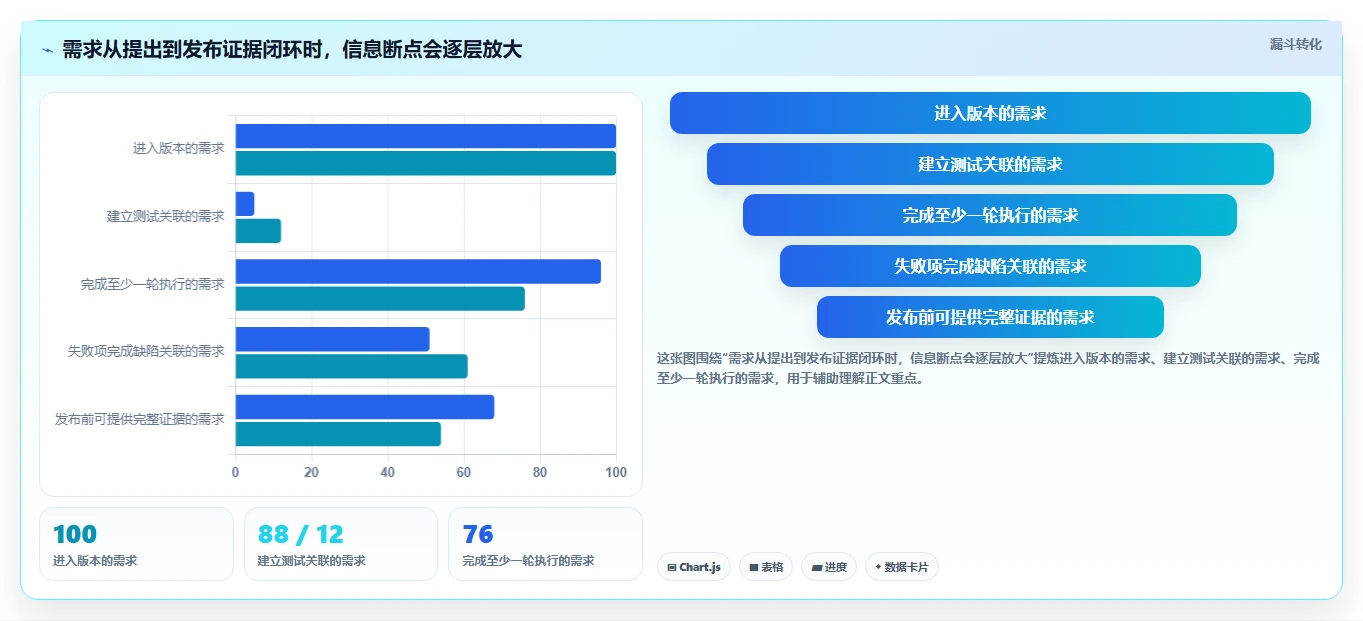Click the teal bar for 发布前可提供完整证据的需求
The image size is (1363, 621).
[338, 434]
